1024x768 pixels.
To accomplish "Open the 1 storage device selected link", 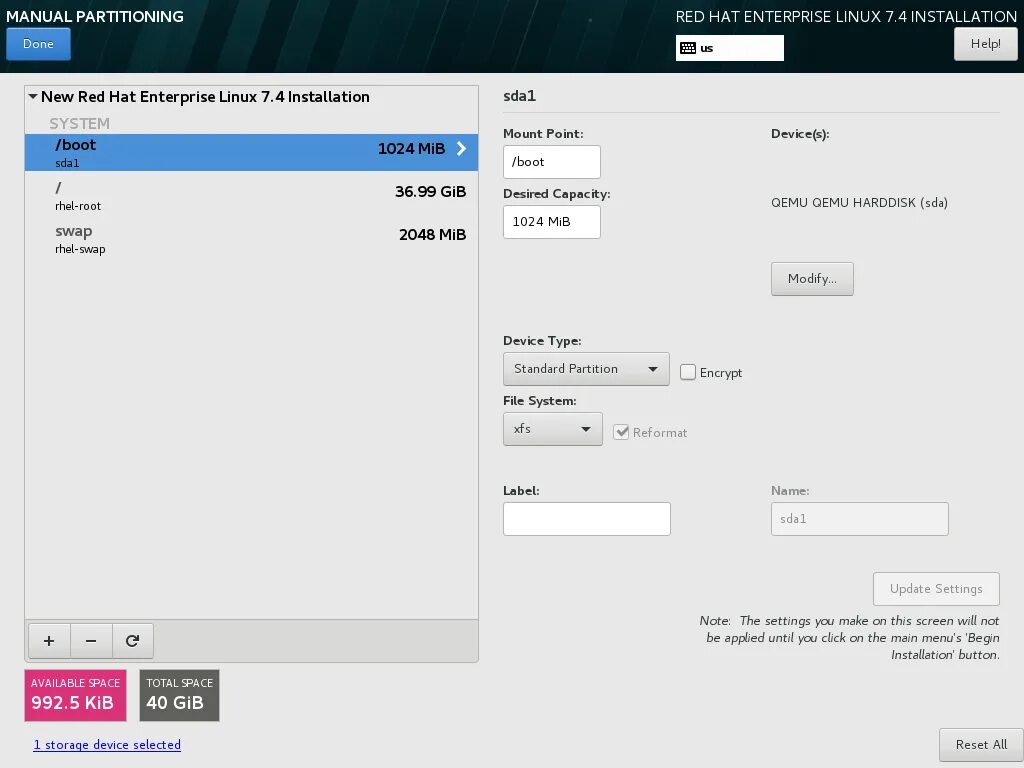I will click(107, 744).
